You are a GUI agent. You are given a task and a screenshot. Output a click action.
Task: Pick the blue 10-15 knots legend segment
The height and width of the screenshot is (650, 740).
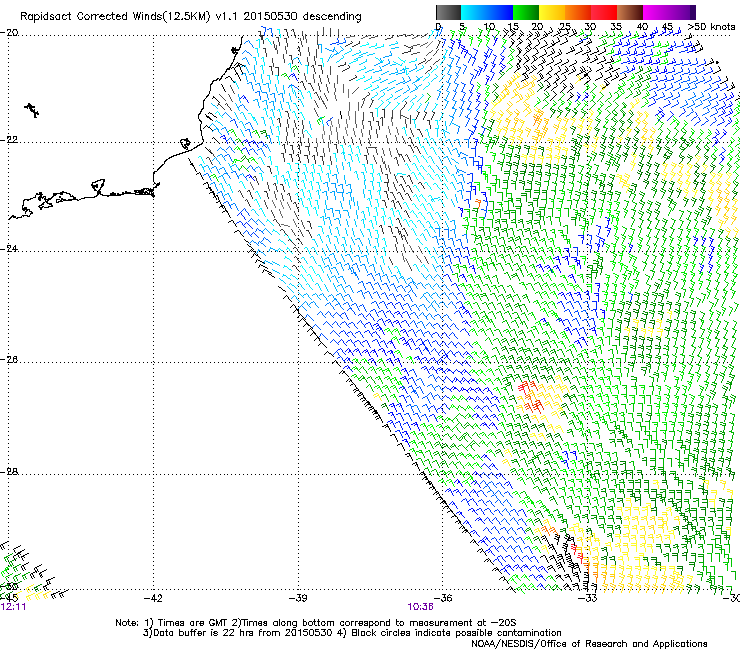pos(500,12)
